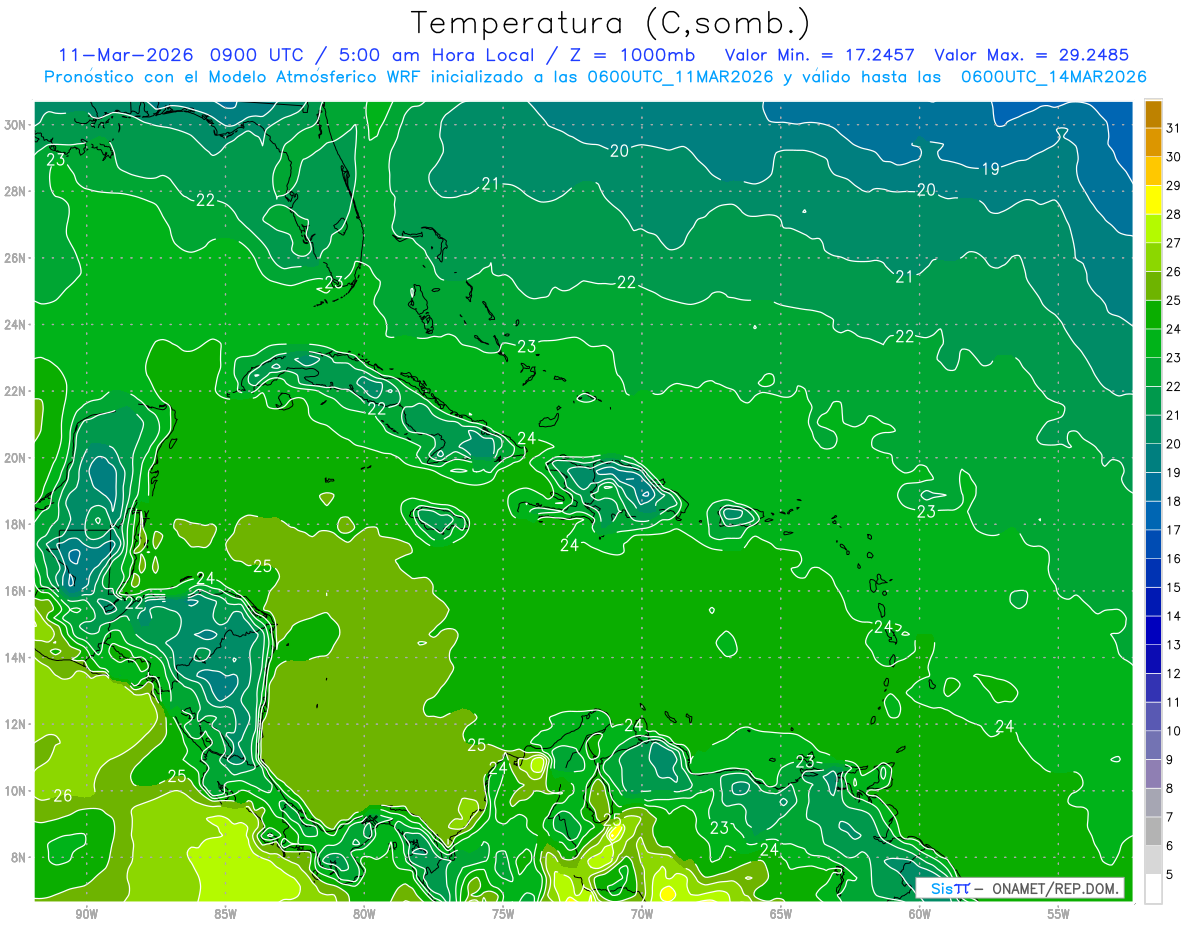
Task: Click the gray swatch between 7 and 8
Action: point(1154,802)
